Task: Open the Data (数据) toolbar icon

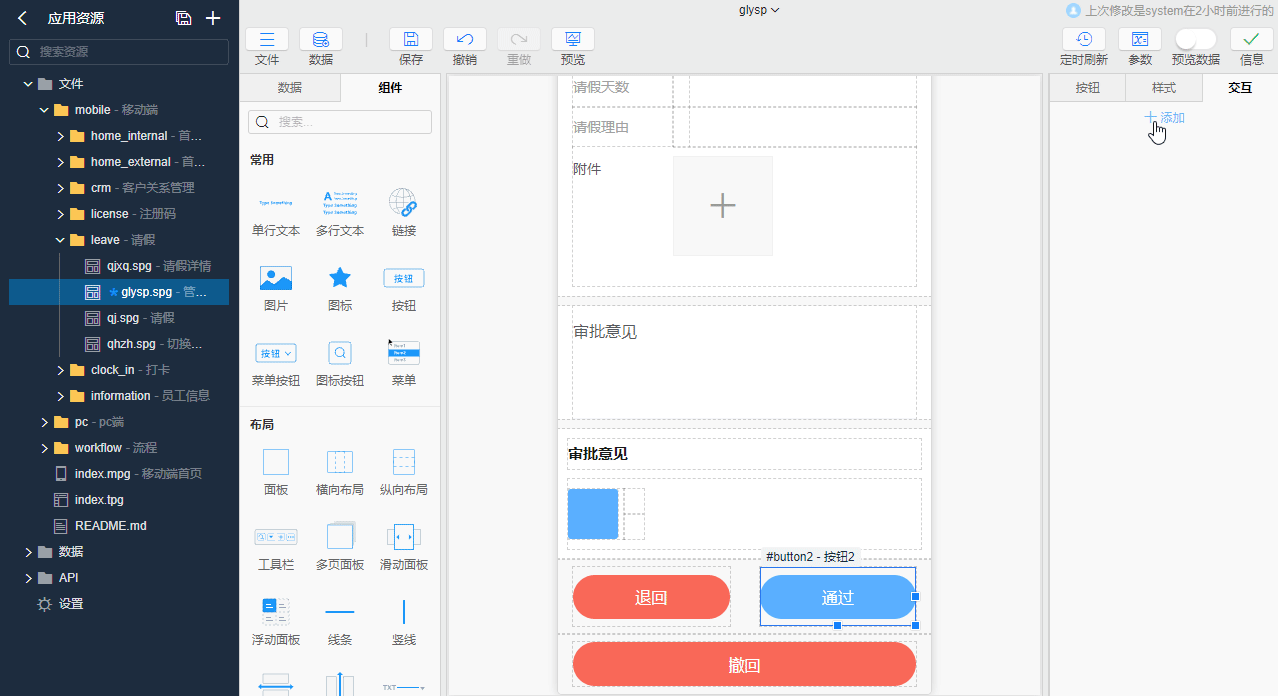Action: point(320,40)
